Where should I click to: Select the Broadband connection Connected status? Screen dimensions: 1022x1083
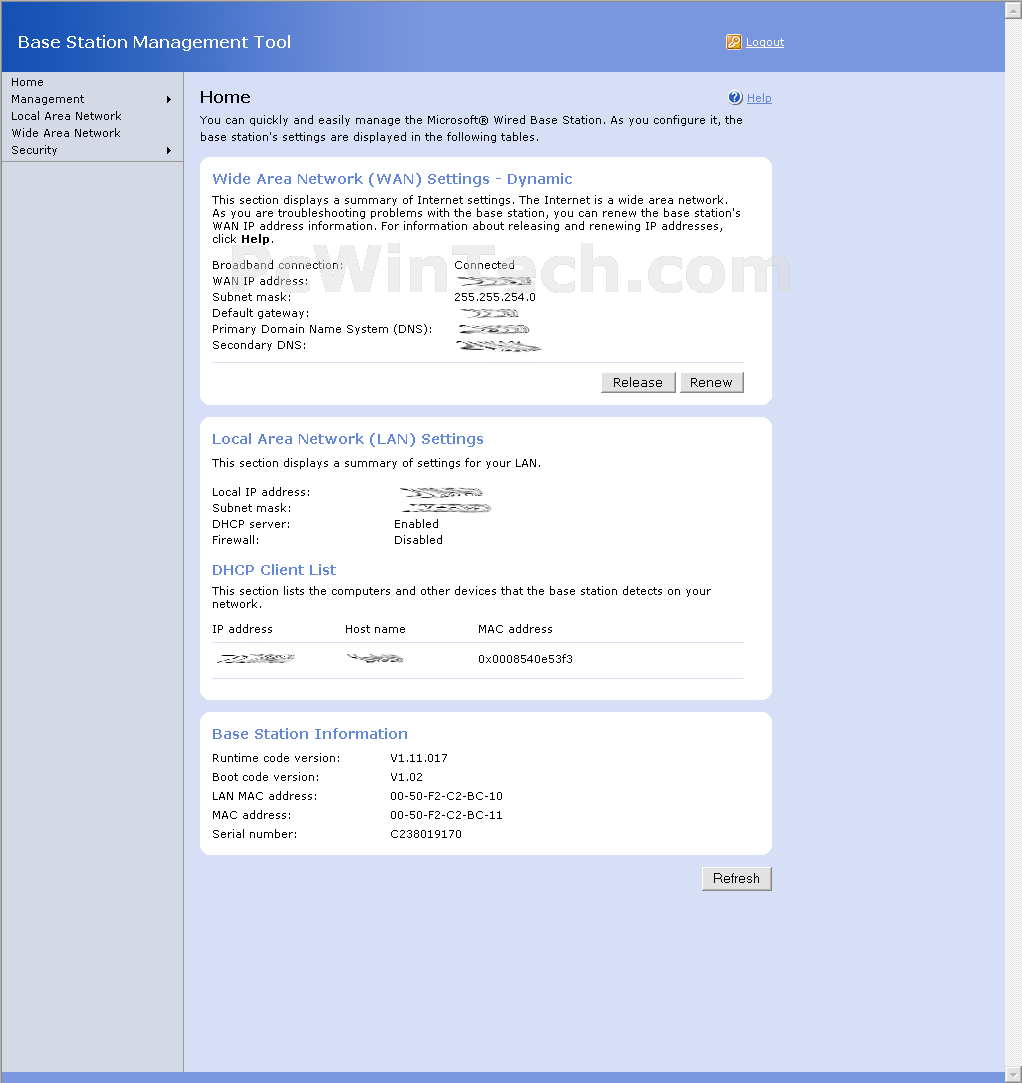[484, 265]
